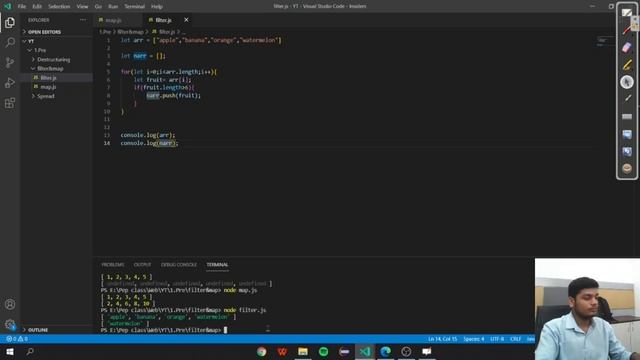
Task: Open the Search view in activity bar
Action: [10, 42]
